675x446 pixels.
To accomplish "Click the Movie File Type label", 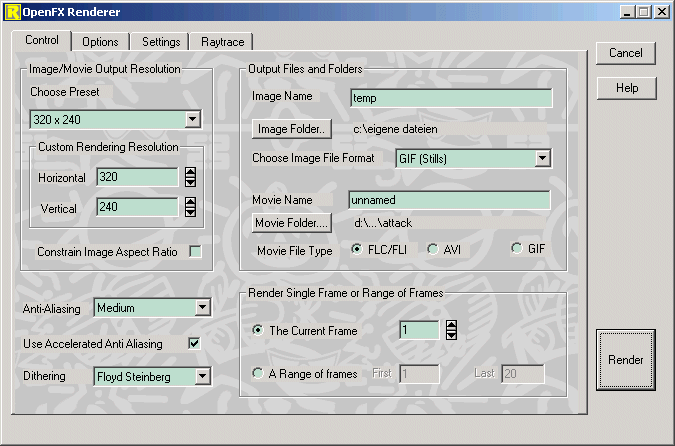I will point(294,251).
